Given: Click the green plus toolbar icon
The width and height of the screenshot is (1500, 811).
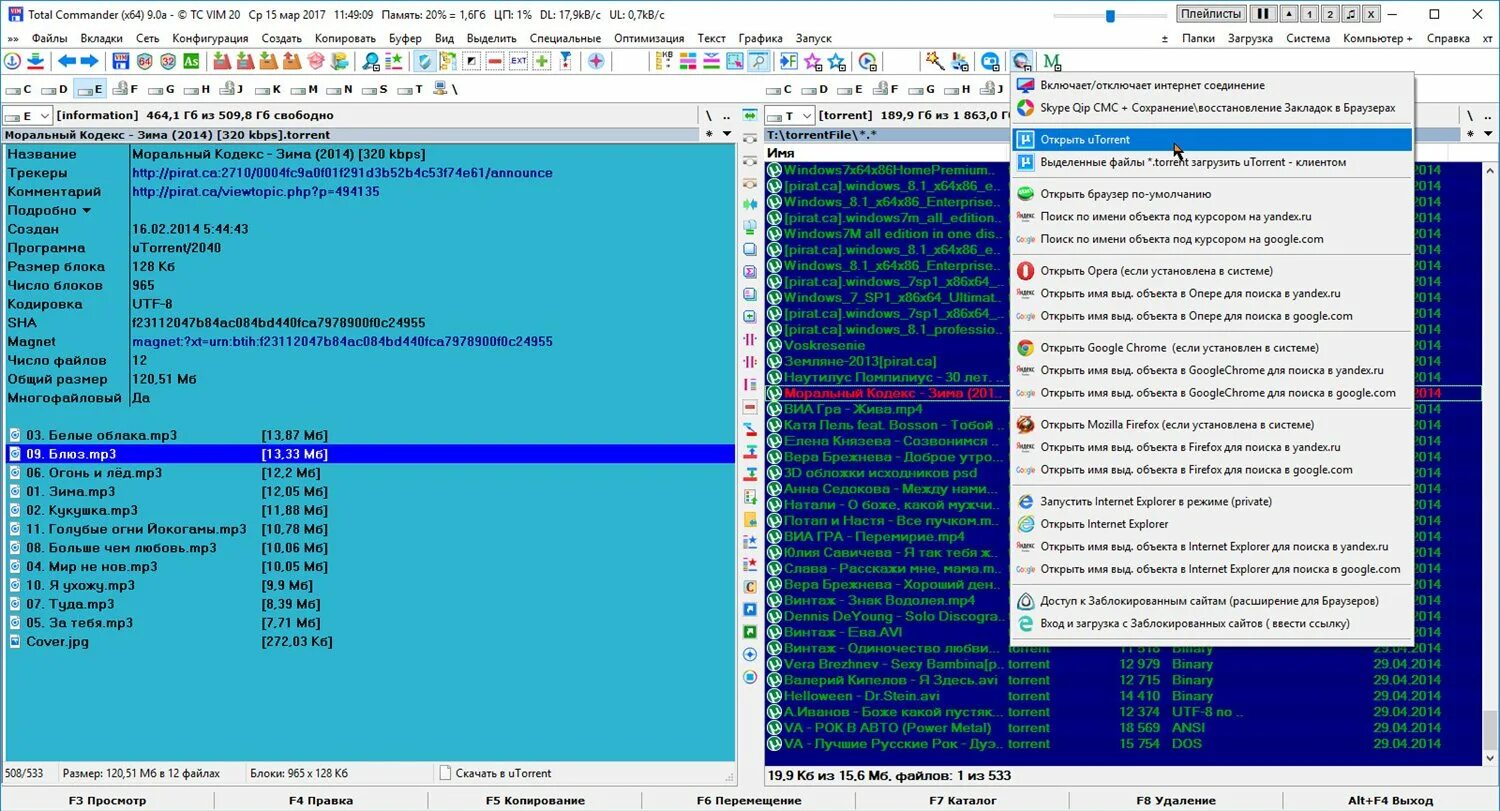Looking at the screenshot, I should click(x=542, y=61).
